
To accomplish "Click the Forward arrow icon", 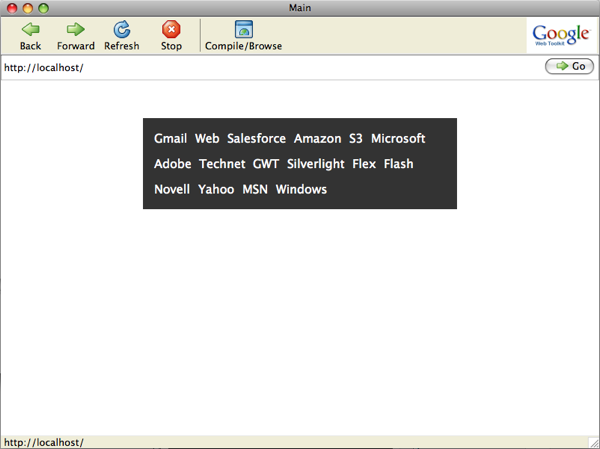I will point(75,29).
